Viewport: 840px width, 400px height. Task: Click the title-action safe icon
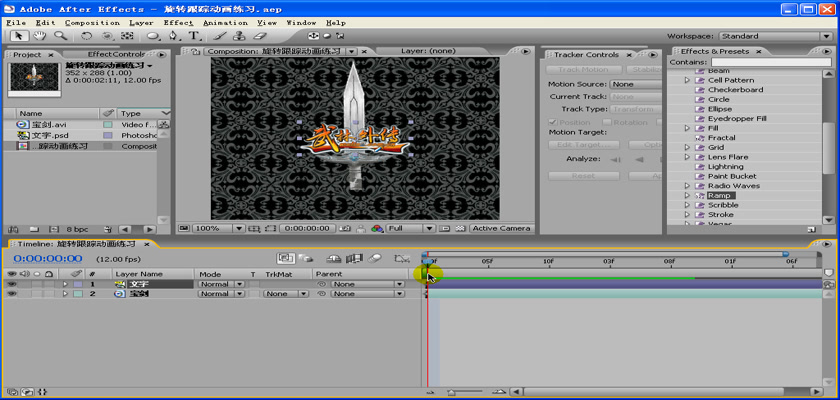(x=255, y=228)
